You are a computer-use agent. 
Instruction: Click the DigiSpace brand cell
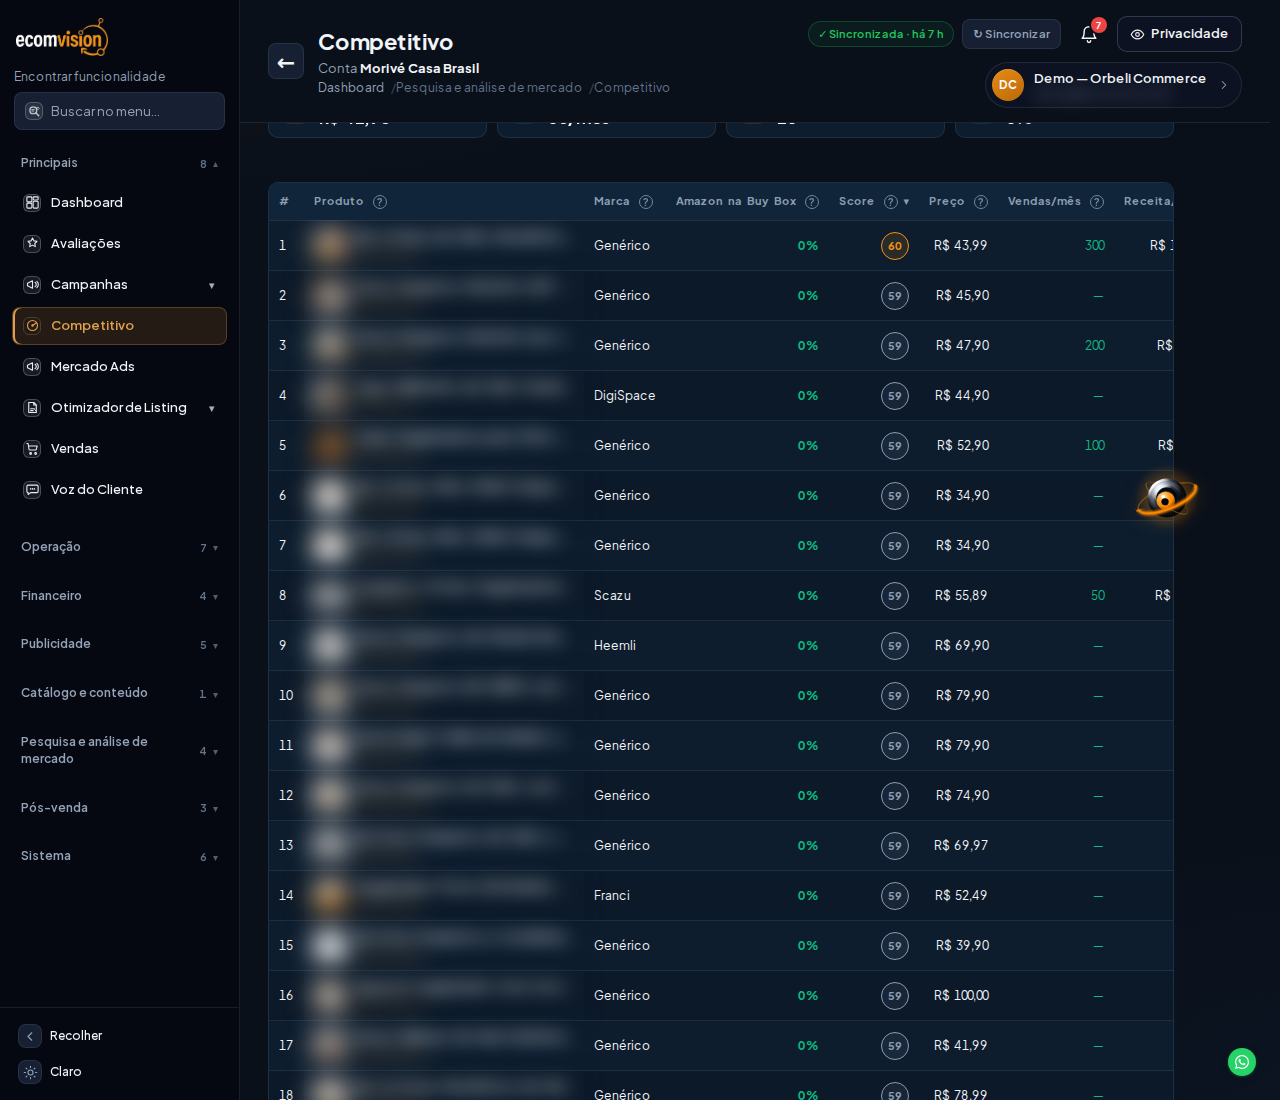click(x=625, y=396)
